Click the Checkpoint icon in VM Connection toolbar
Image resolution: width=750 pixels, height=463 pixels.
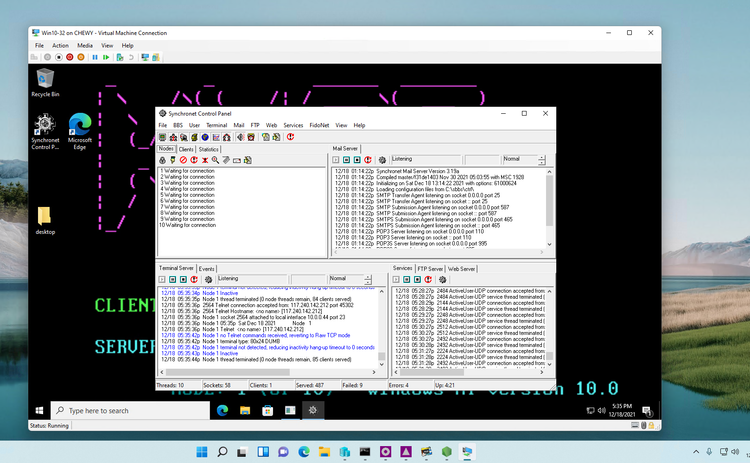pos(120,57)
